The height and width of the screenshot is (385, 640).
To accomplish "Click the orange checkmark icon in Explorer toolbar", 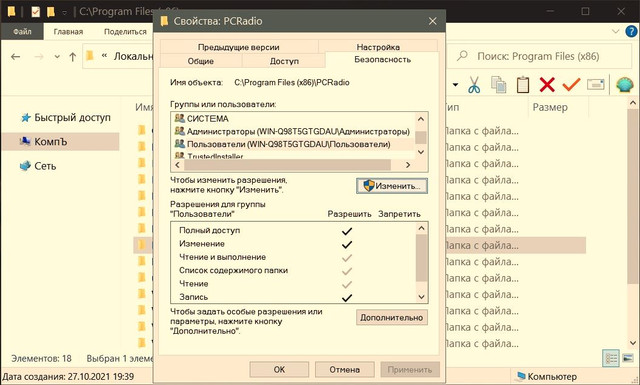I will click(x=571, y=85).
